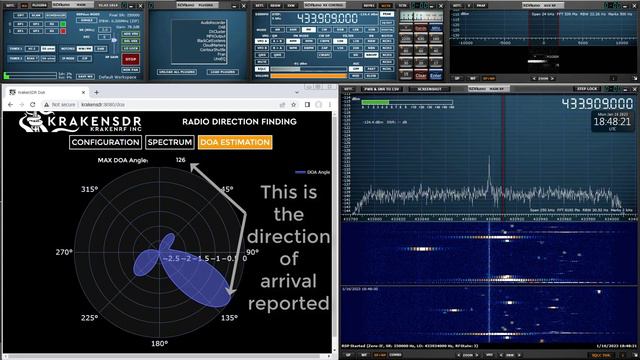Select DAB in the plugin list
640x360 pixels.
(x=222, y=27)
